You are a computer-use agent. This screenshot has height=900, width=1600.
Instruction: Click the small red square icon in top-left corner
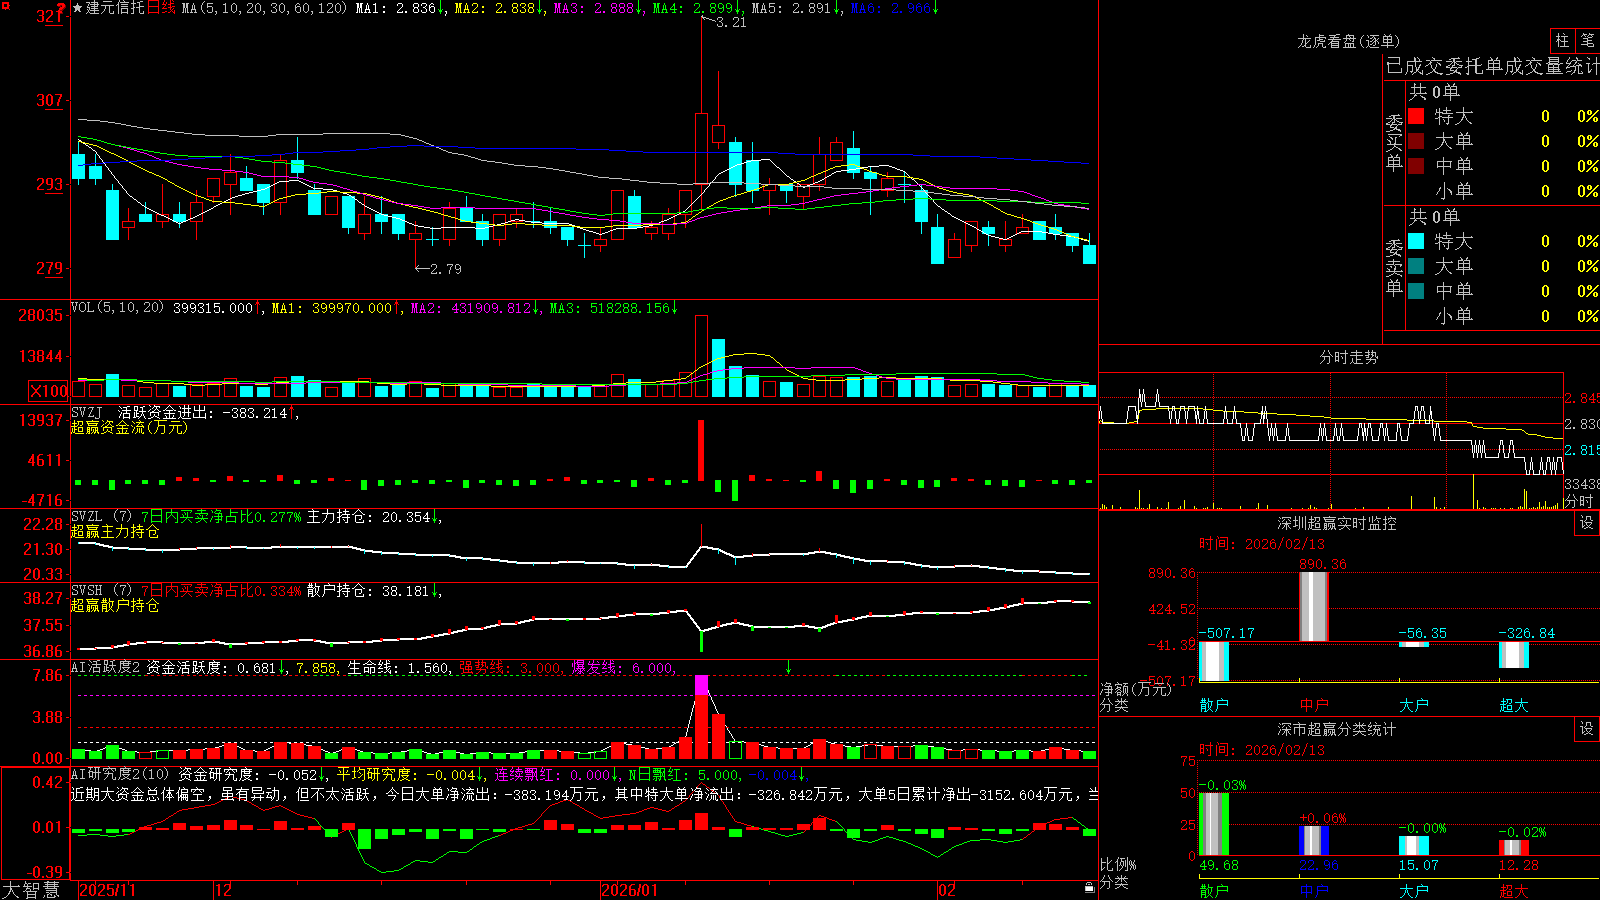(6, 6)
